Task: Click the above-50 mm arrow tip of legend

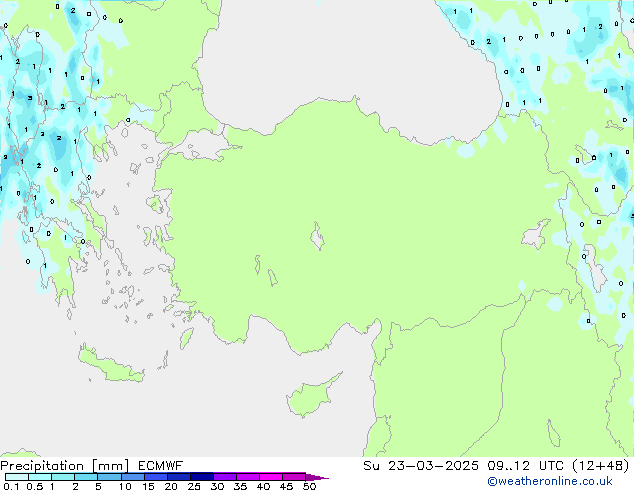Action: (317, 477)
